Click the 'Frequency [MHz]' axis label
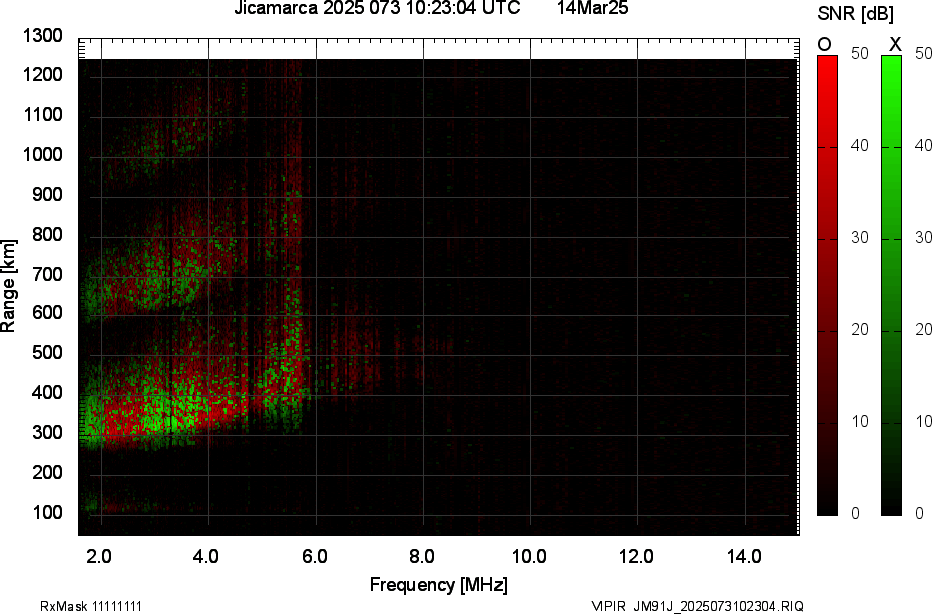 [438, 584]
